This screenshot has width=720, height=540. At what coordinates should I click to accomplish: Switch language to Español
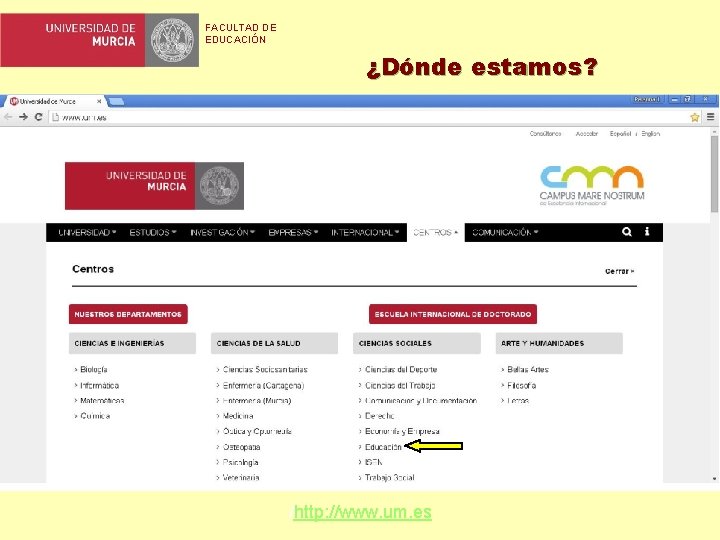pos(620,134)
